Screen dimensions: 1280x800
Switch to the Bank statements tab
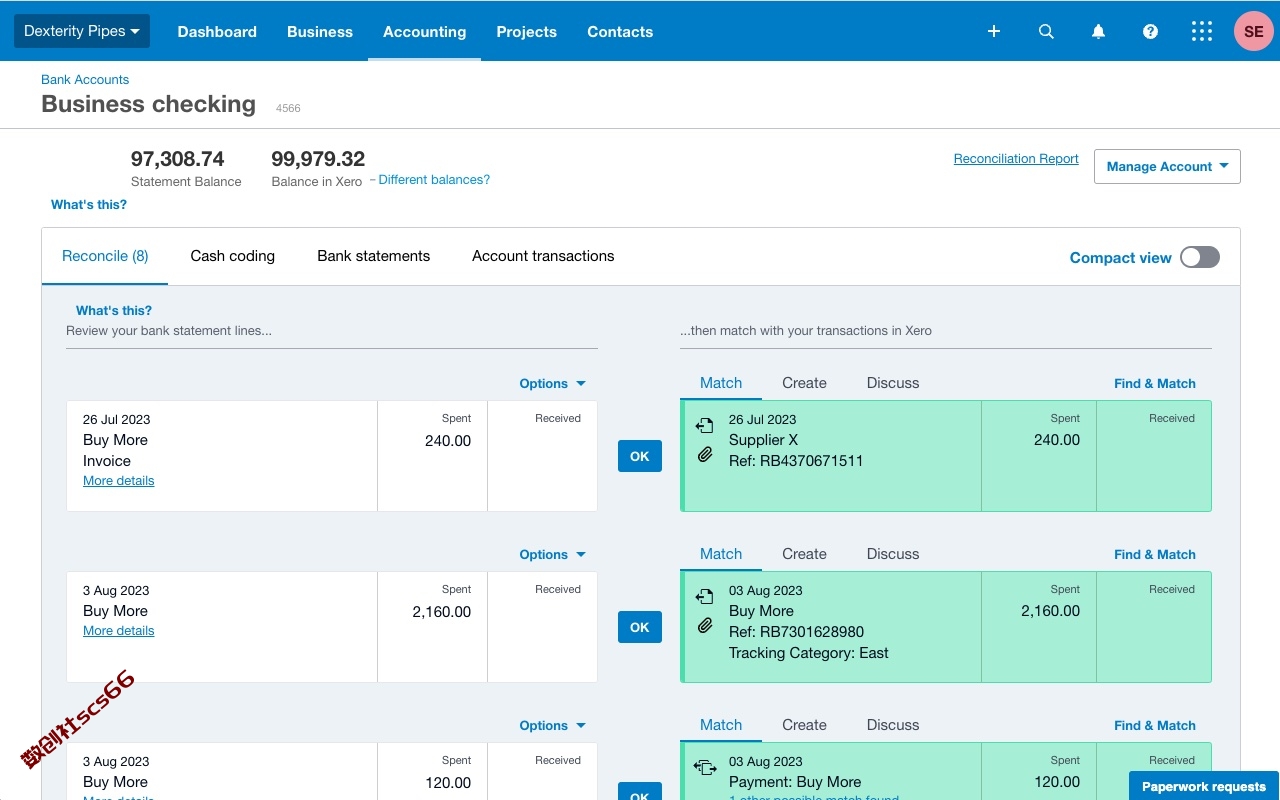373,256
